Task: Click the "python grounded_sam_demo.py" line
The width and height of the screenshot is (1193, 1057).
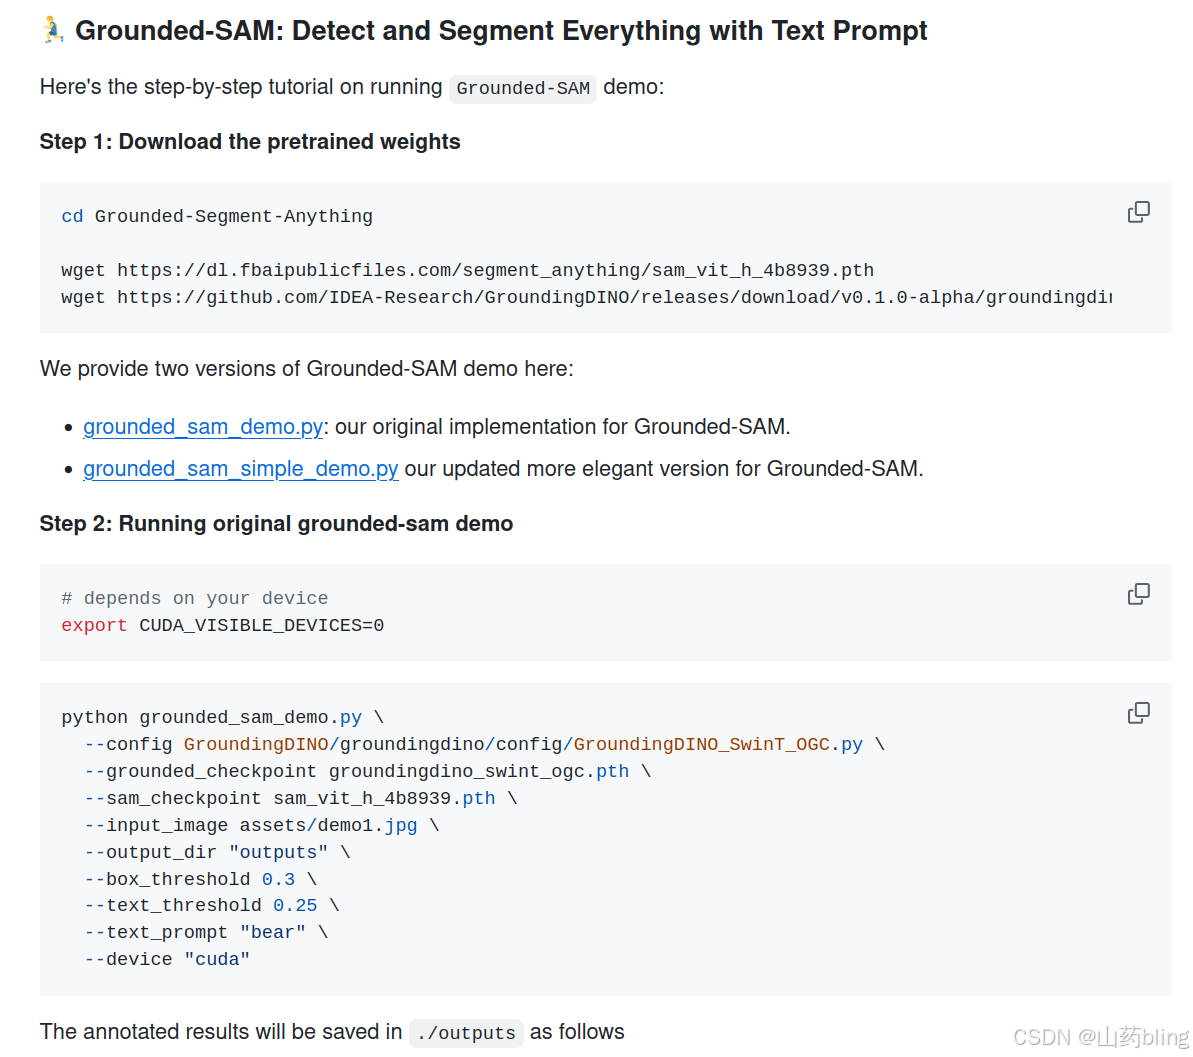Action: click(x=222, y=718)
